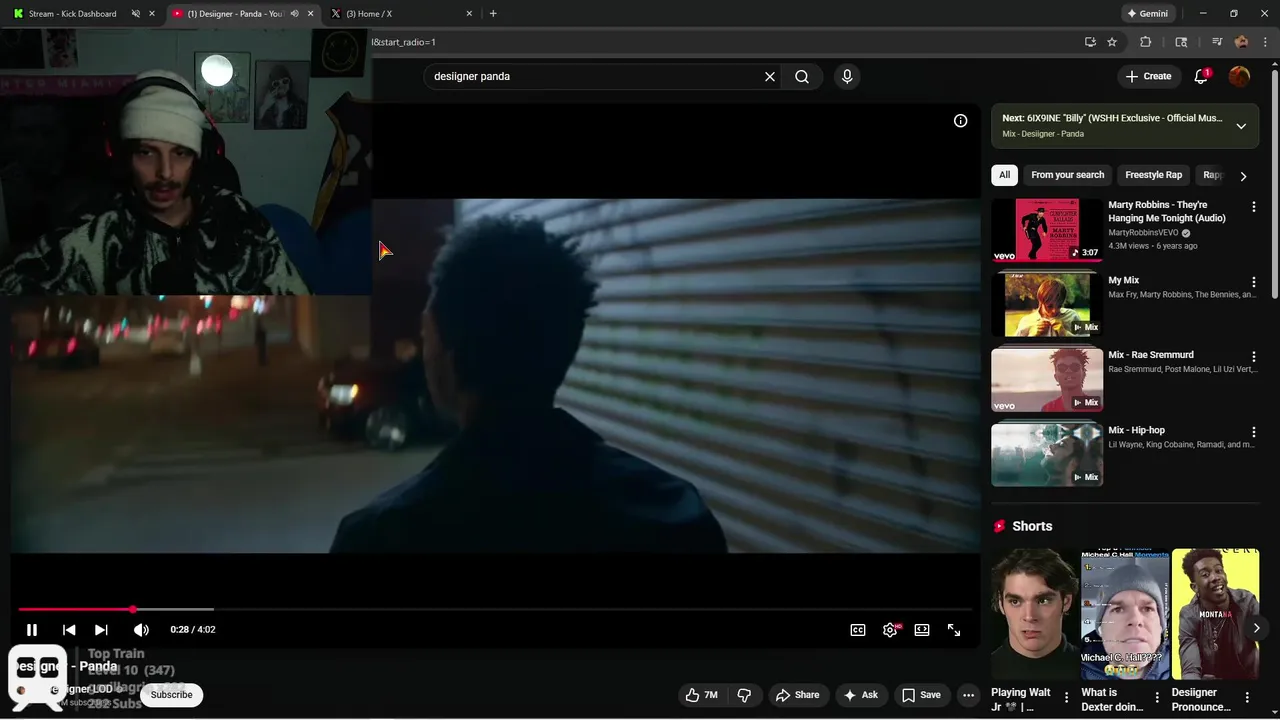Seek on the video progress bar
This screenshot has width=1280, height=720.
495,609
